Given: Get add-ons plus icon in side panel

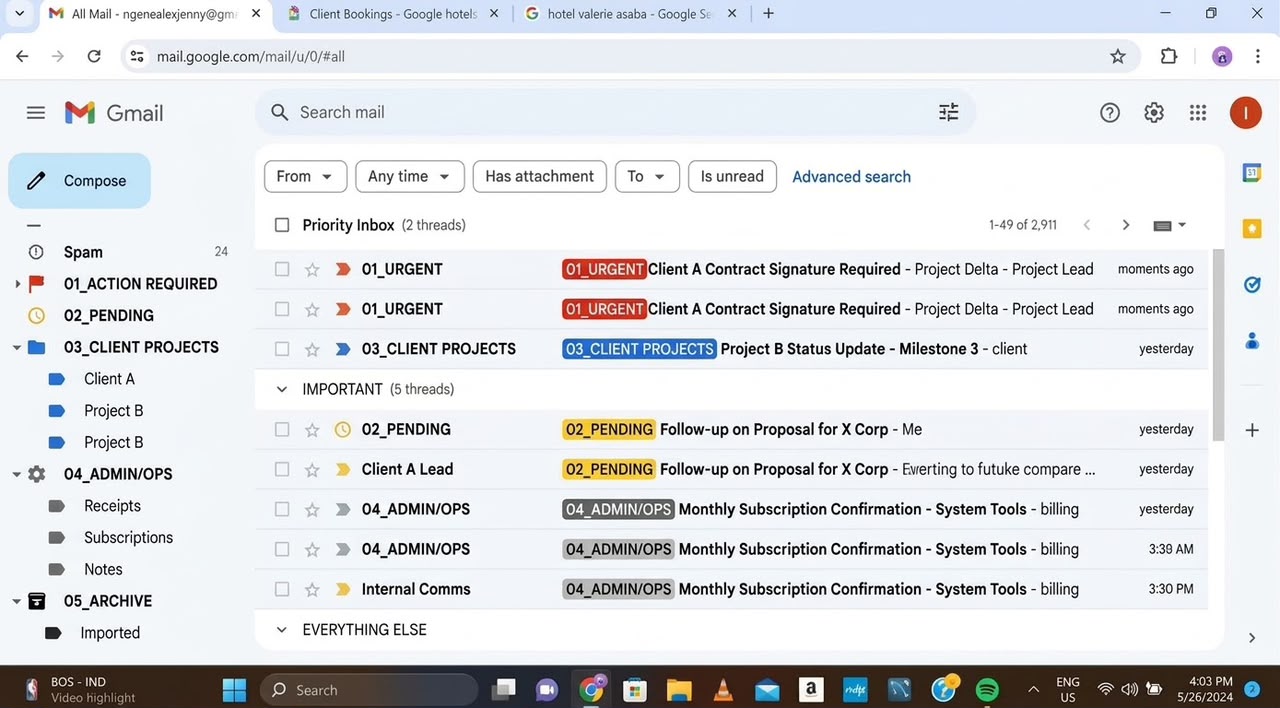Looking at the screenshot, I should 1252,430.
